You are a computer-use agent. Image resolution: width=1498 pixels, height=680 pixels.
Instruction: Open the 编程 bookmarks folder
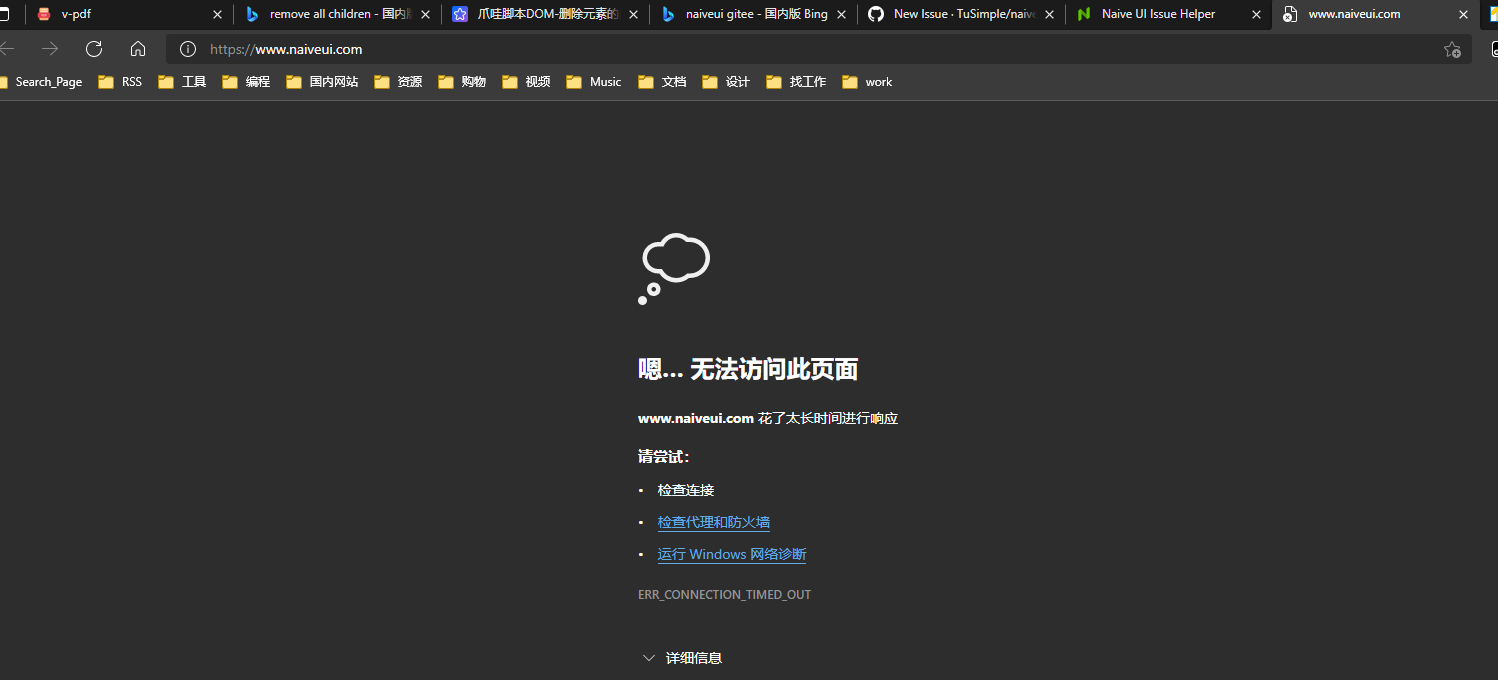click(257, 81)
